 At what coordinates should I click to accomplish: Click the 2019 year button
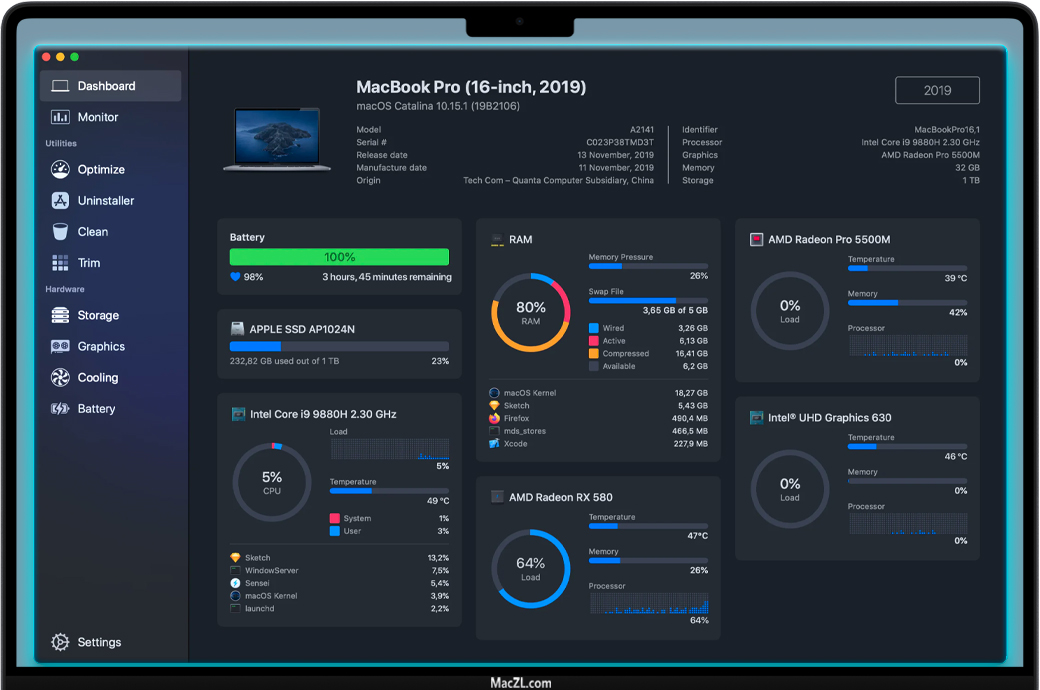coord(937,90)
